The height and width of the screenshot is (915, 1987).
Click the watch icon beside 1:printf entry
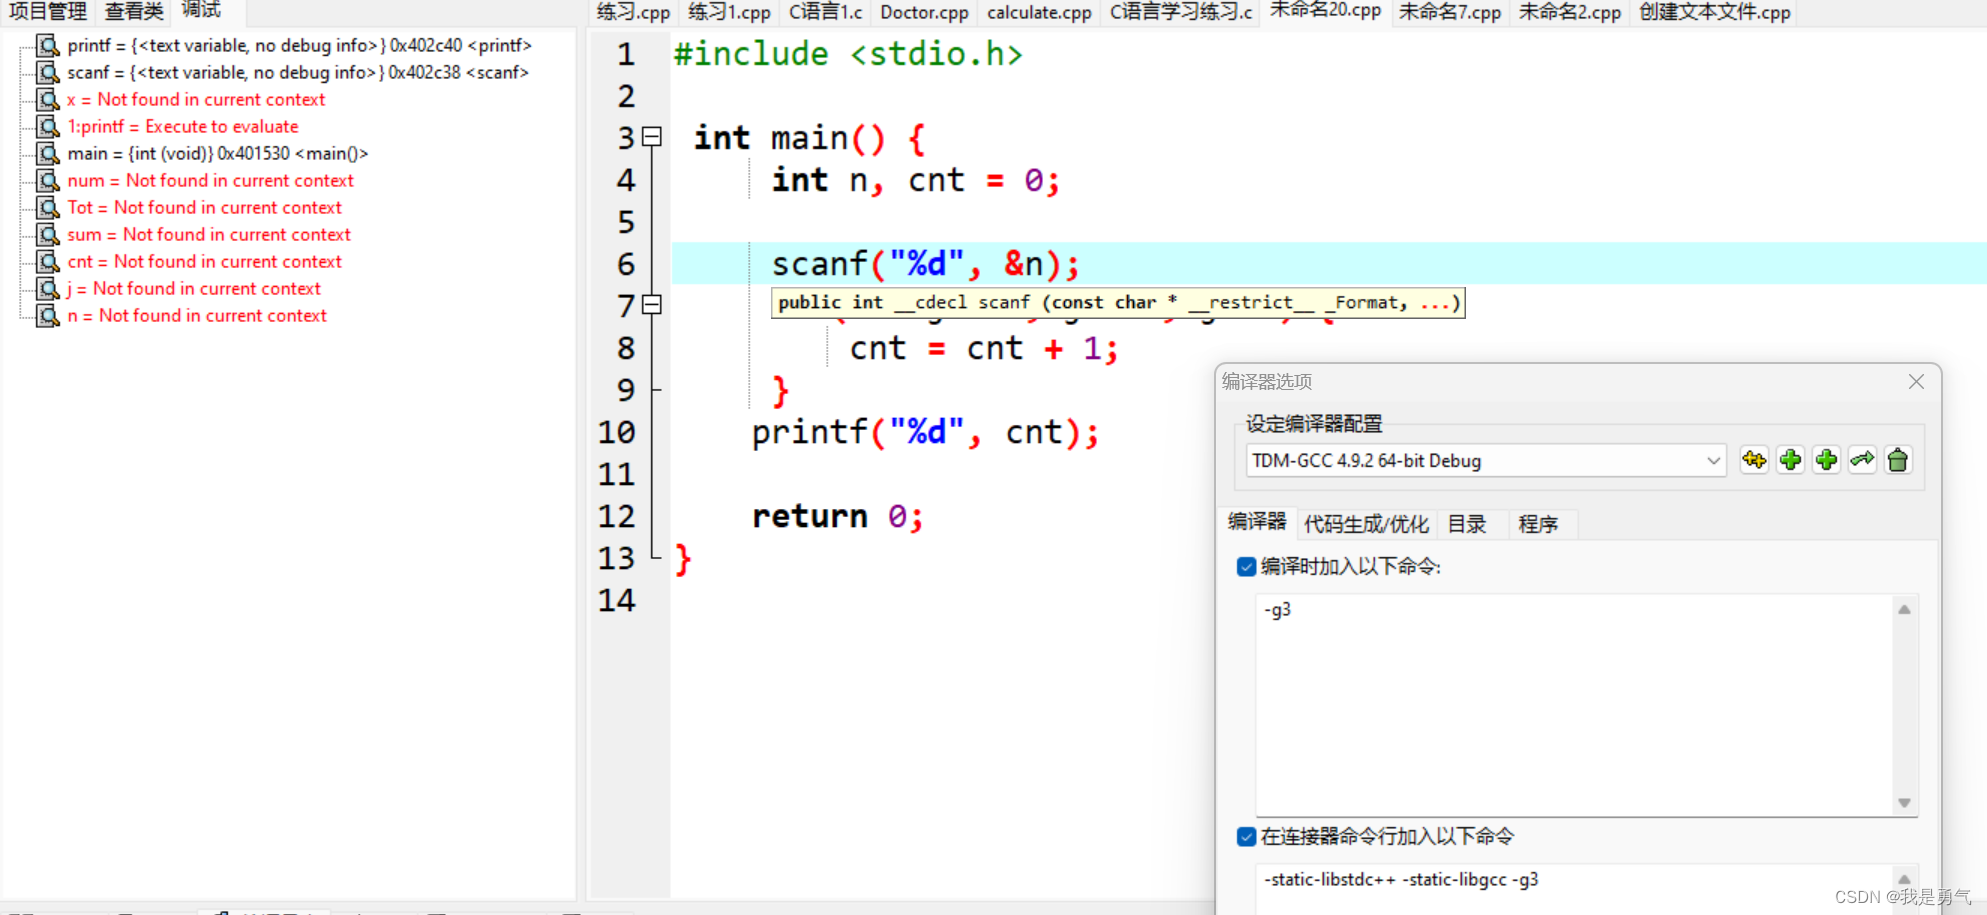(48, 126)
